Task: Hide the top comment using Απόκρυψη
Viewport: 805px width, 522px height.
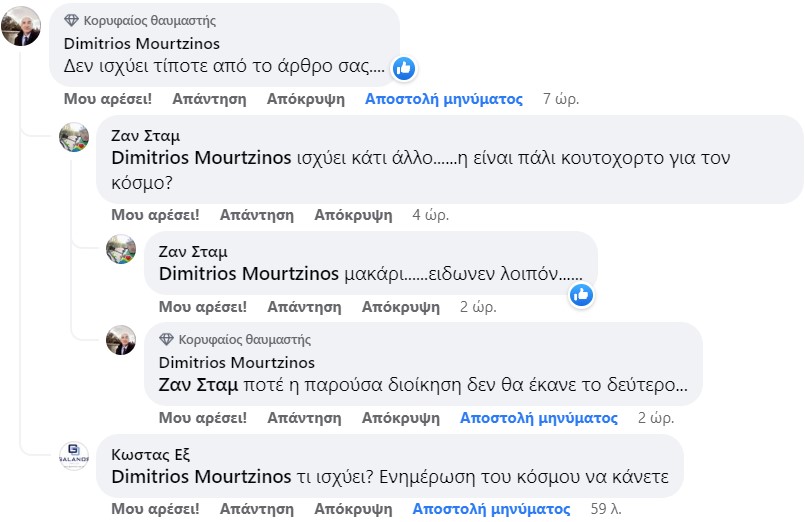Action: tap(306, 99)
